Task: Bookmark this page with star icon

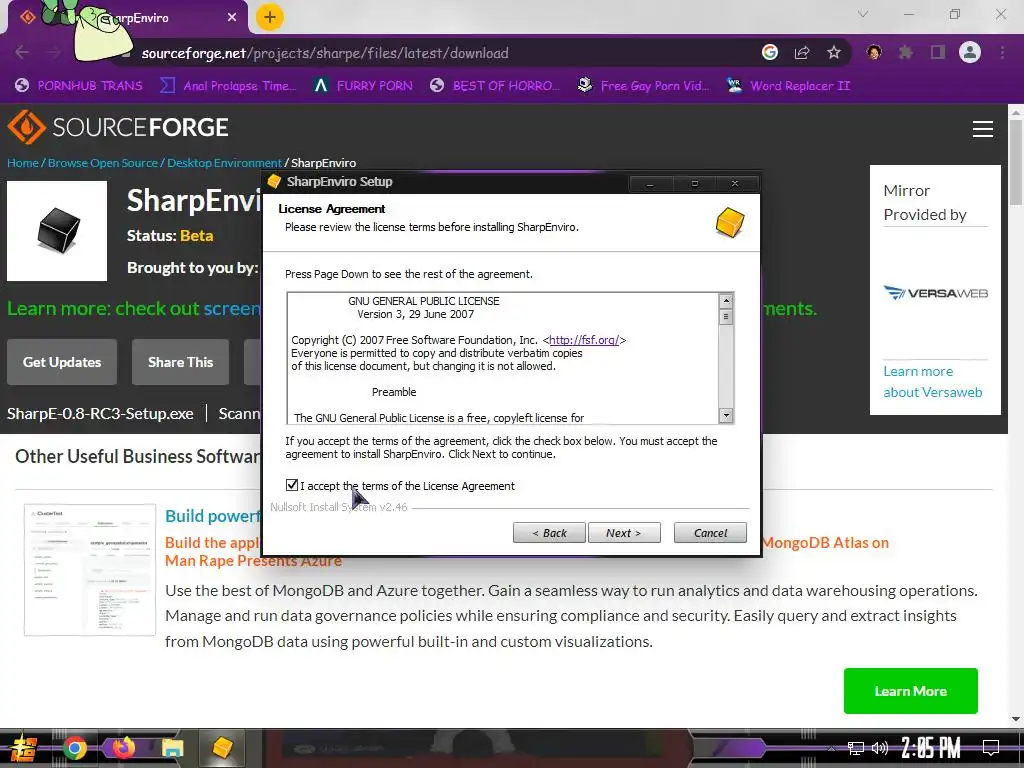Action: [833, 53]
